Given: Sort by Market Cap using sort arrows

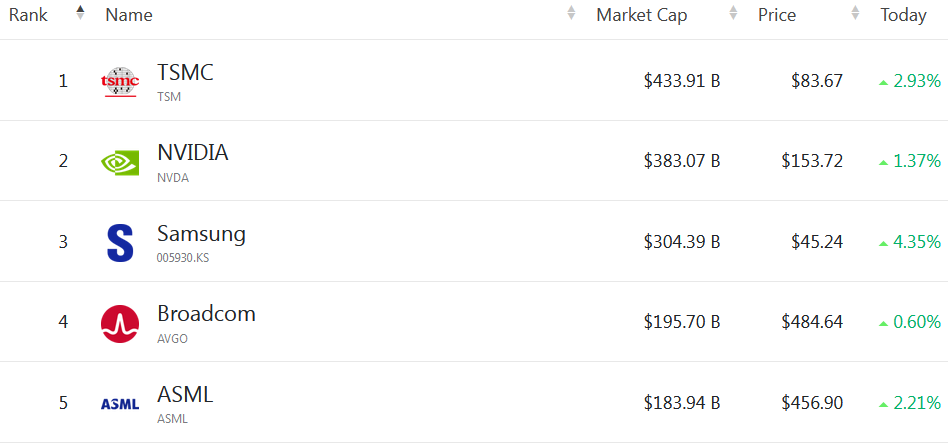Looking at the screenshot, I should coord(733,14).
